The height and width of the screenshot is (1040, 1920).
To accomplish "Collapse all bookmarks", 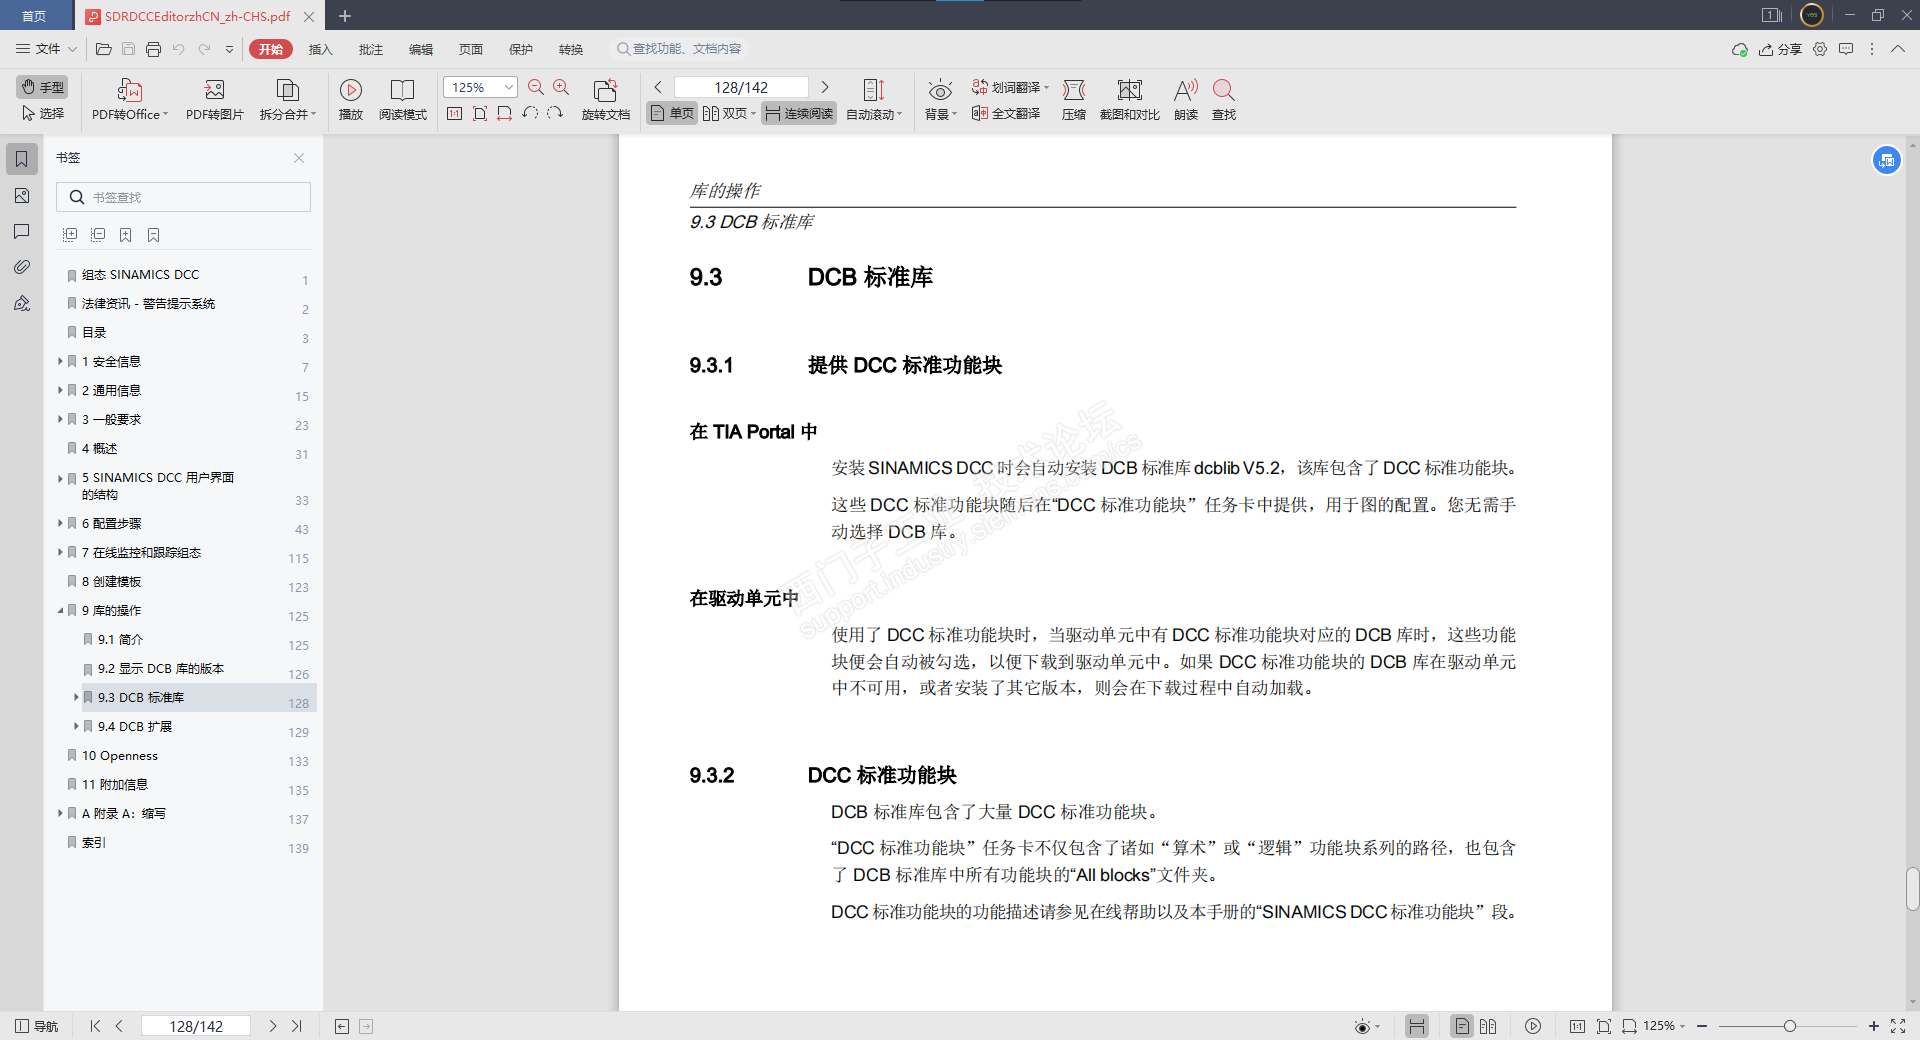I will [x=98, y=235].
